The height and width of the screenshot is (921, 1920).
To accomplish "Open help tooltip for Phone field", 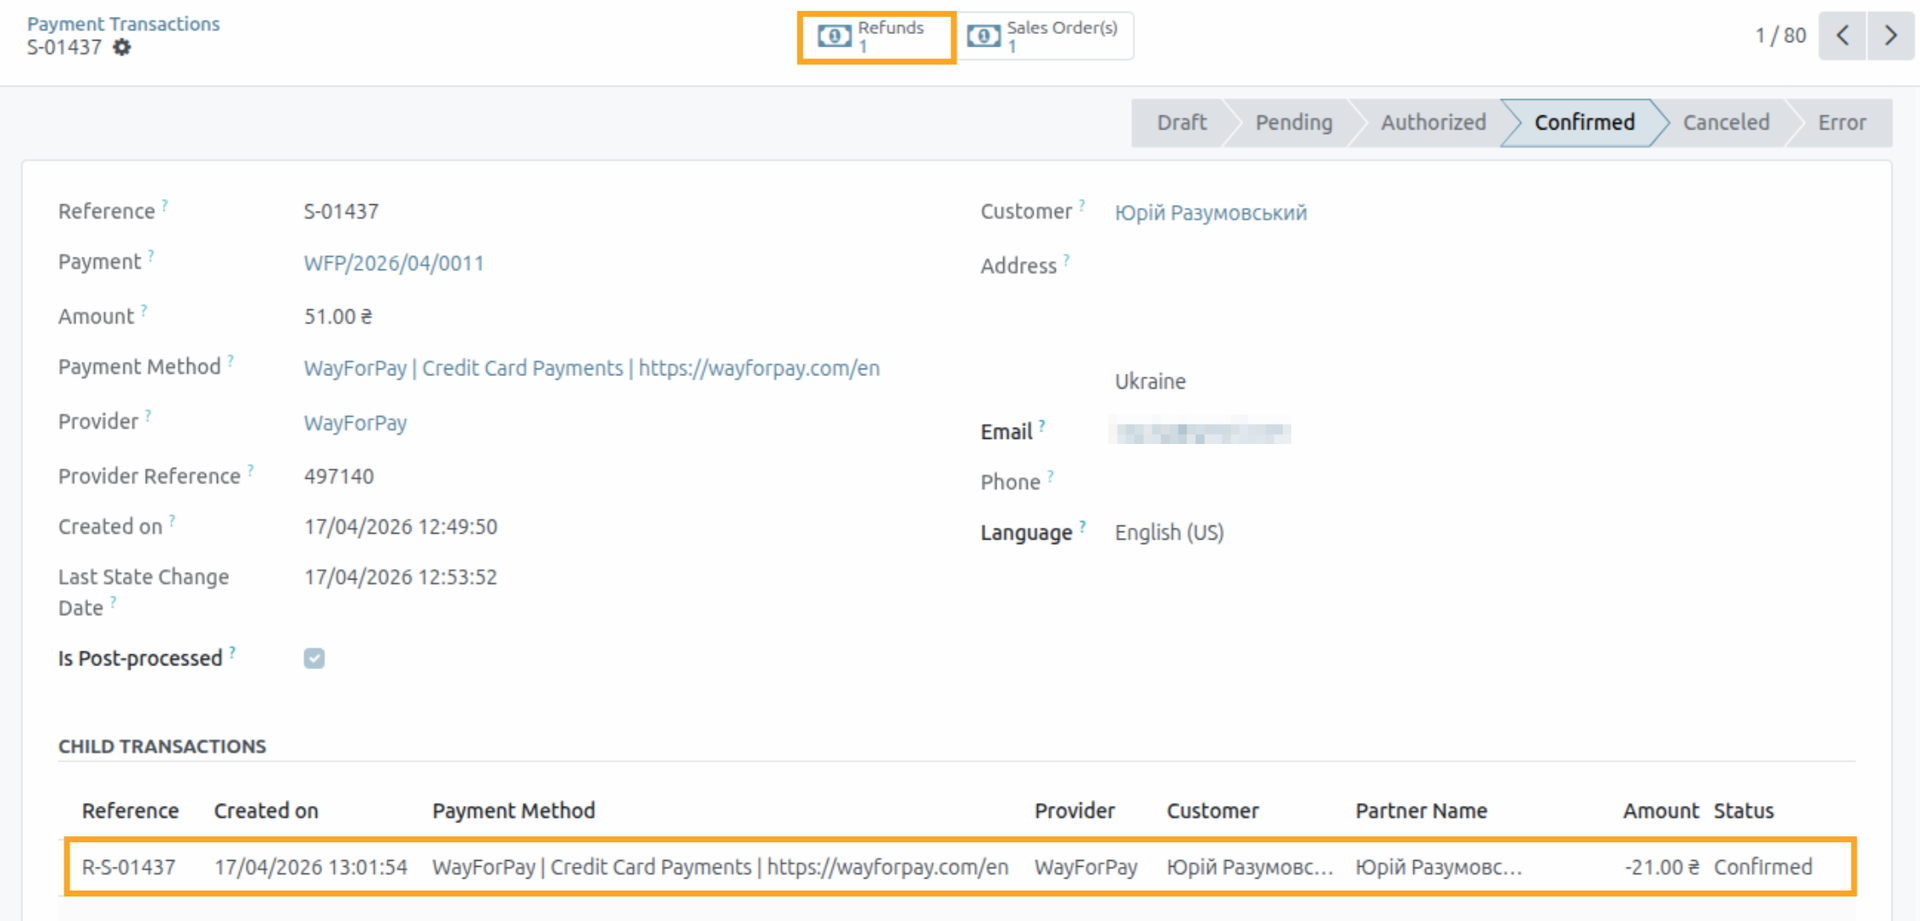I will 1050,476.
